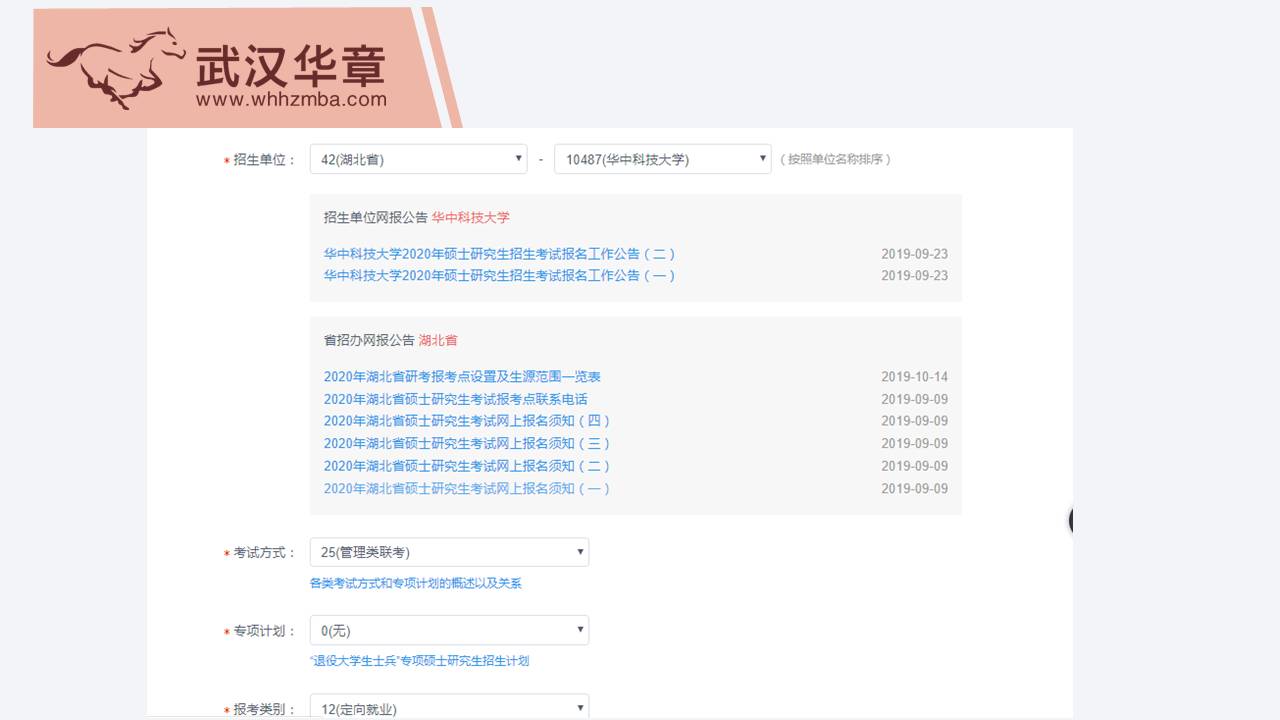The width and height of the screenshot is (1280, 720).
Task: Open the 报考类别 dropdown 12(定向就业)
Action: [449, 708]
